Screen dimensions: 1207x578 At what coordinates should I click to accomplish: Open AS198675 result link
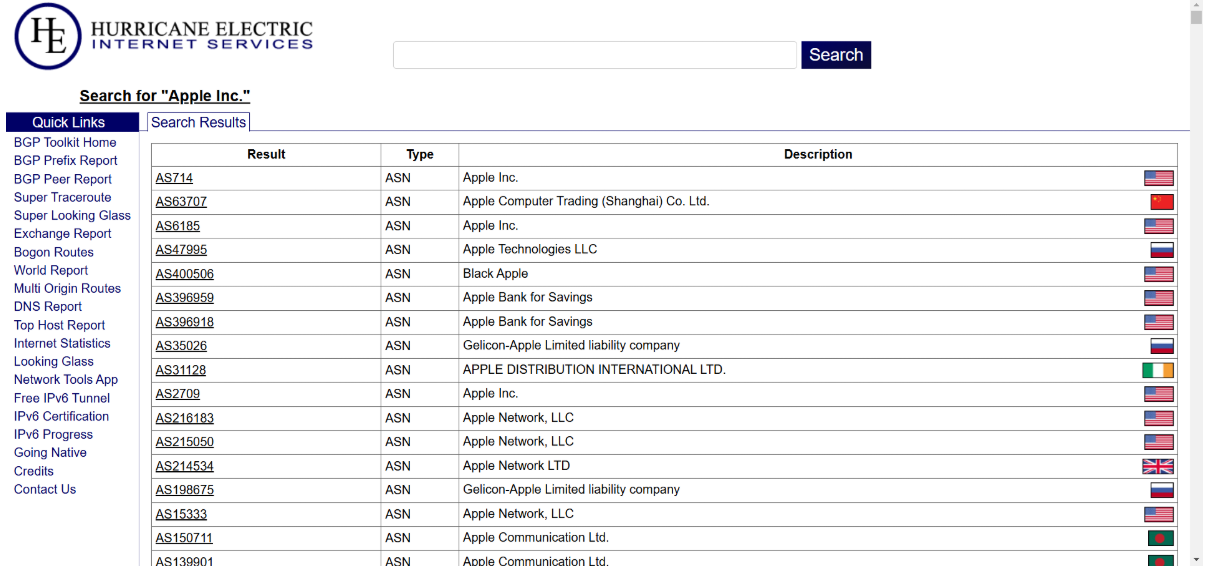185,490
